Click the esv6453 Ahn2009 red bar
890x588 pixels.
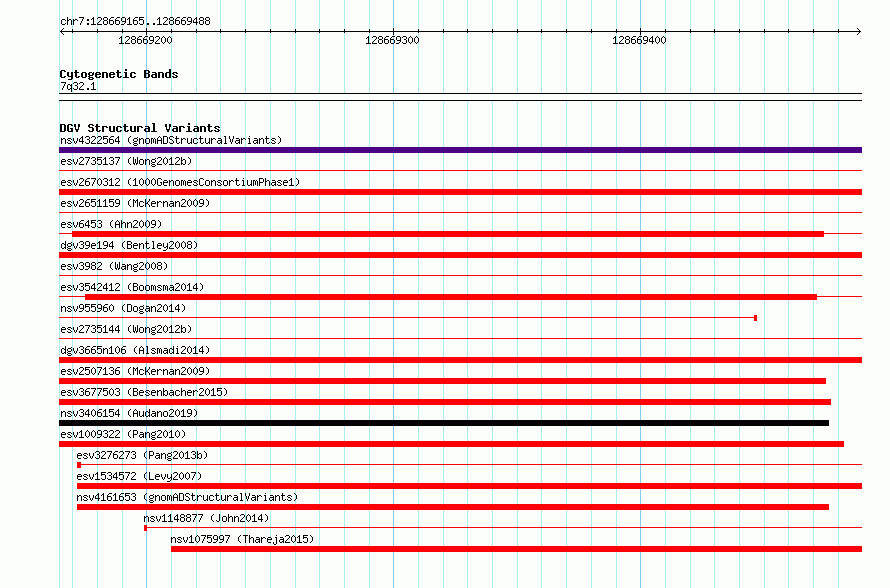pos(448,234)
